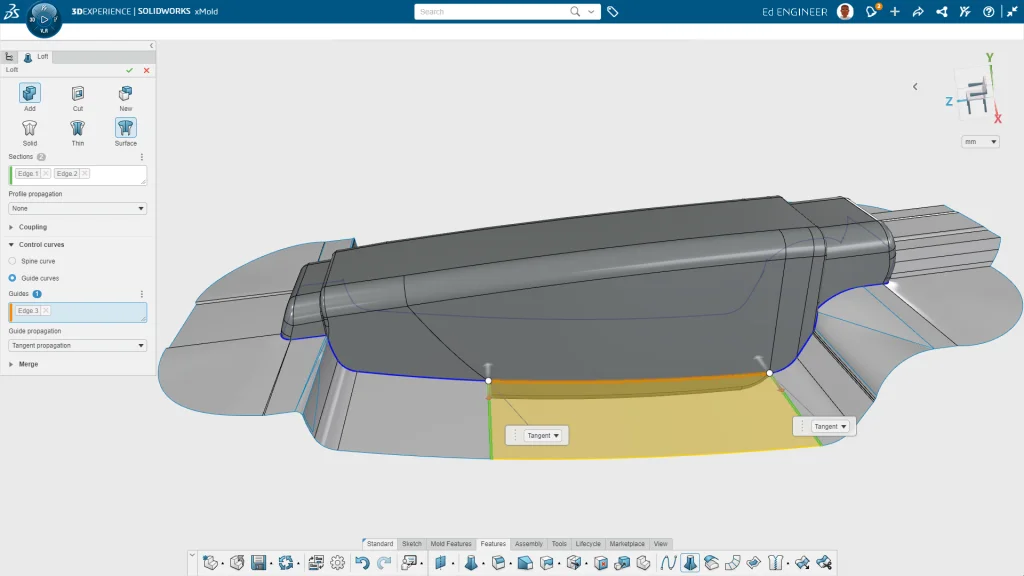Image resolution: width=1024 pixels, height=576 pixels.
Task: Choose the Thin loft type icon
Action: pos(77,128)
